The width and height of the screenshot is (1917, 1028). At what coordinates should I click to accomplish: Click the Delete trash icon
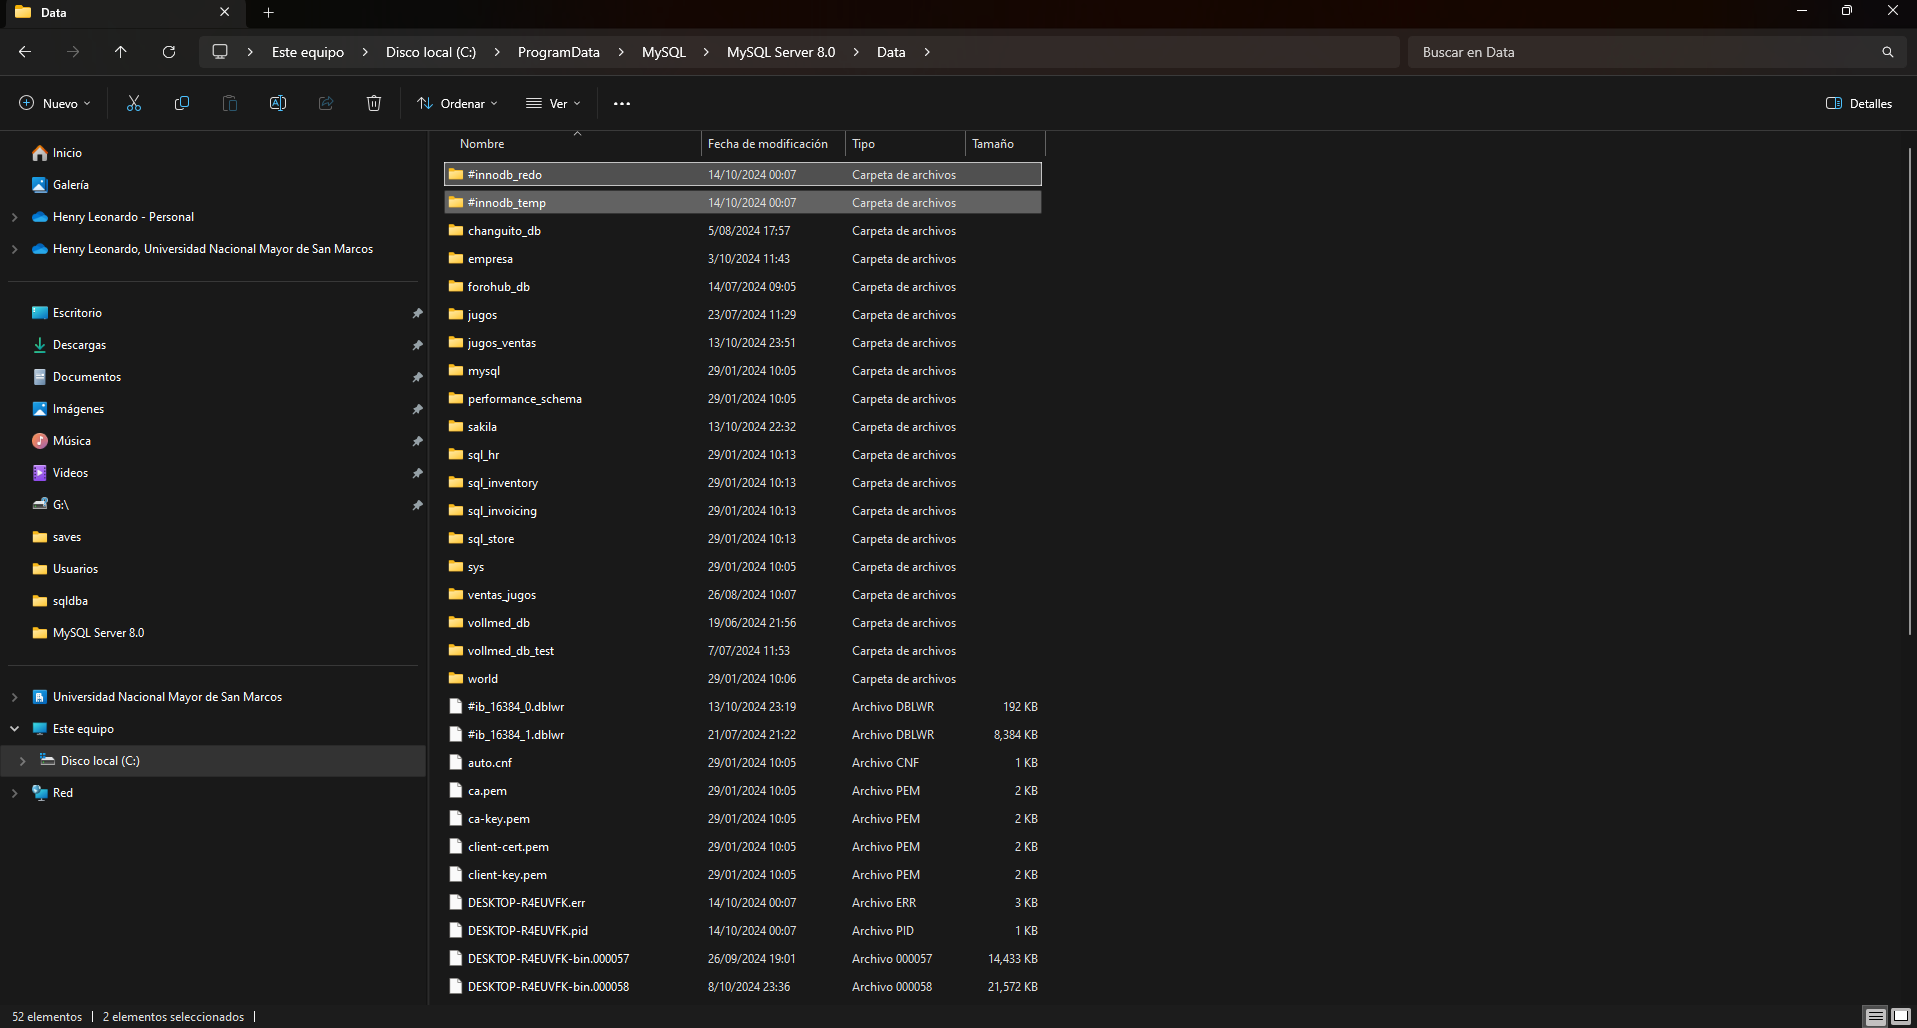374,103
